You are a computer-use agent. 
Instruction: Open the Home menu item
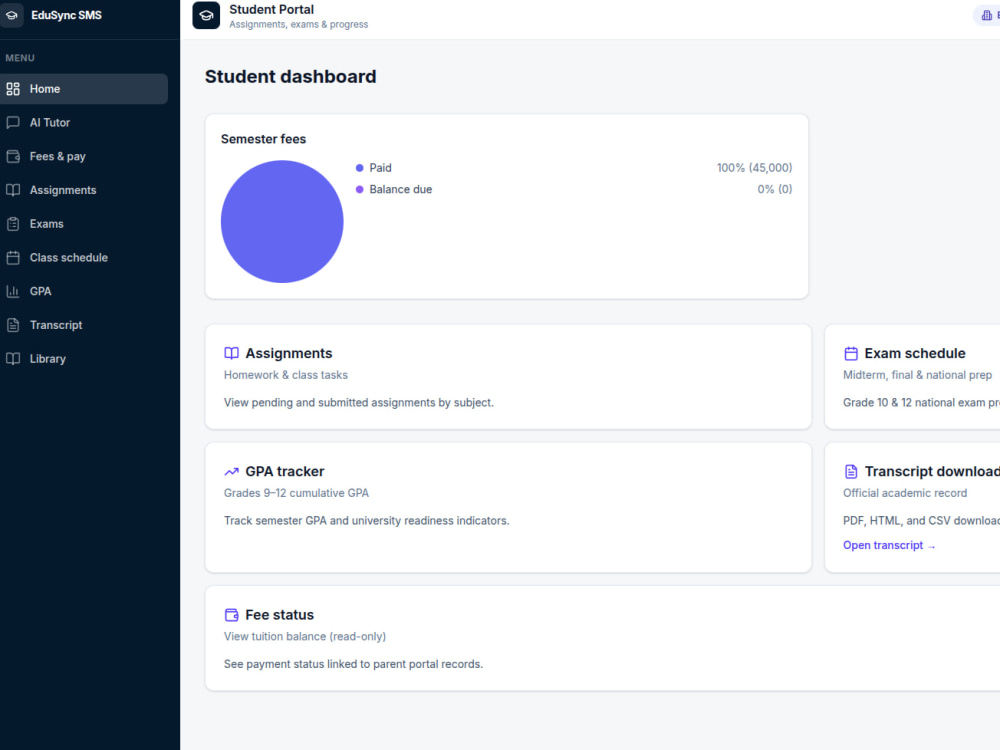[x=84, y=89]
